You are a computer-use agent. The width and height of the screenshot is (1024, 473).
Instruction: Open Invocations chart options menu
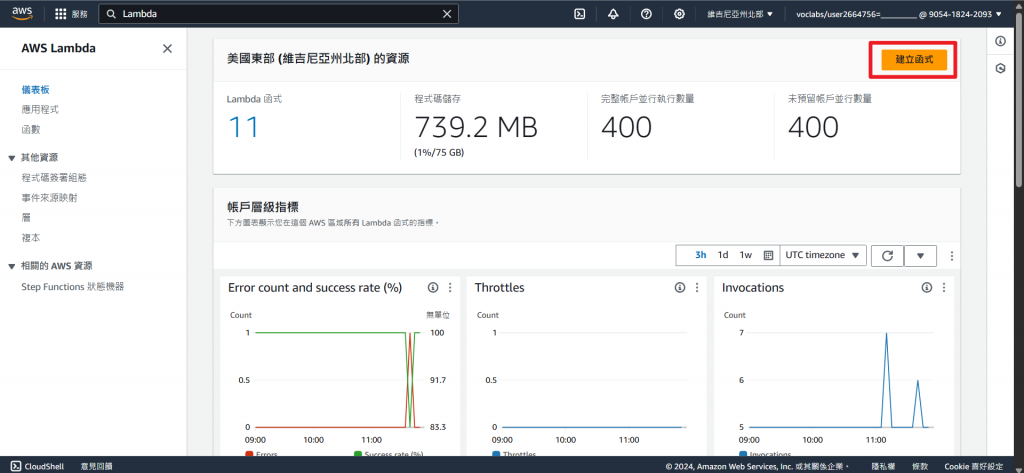pyautogui.click(x=944, y=287)
